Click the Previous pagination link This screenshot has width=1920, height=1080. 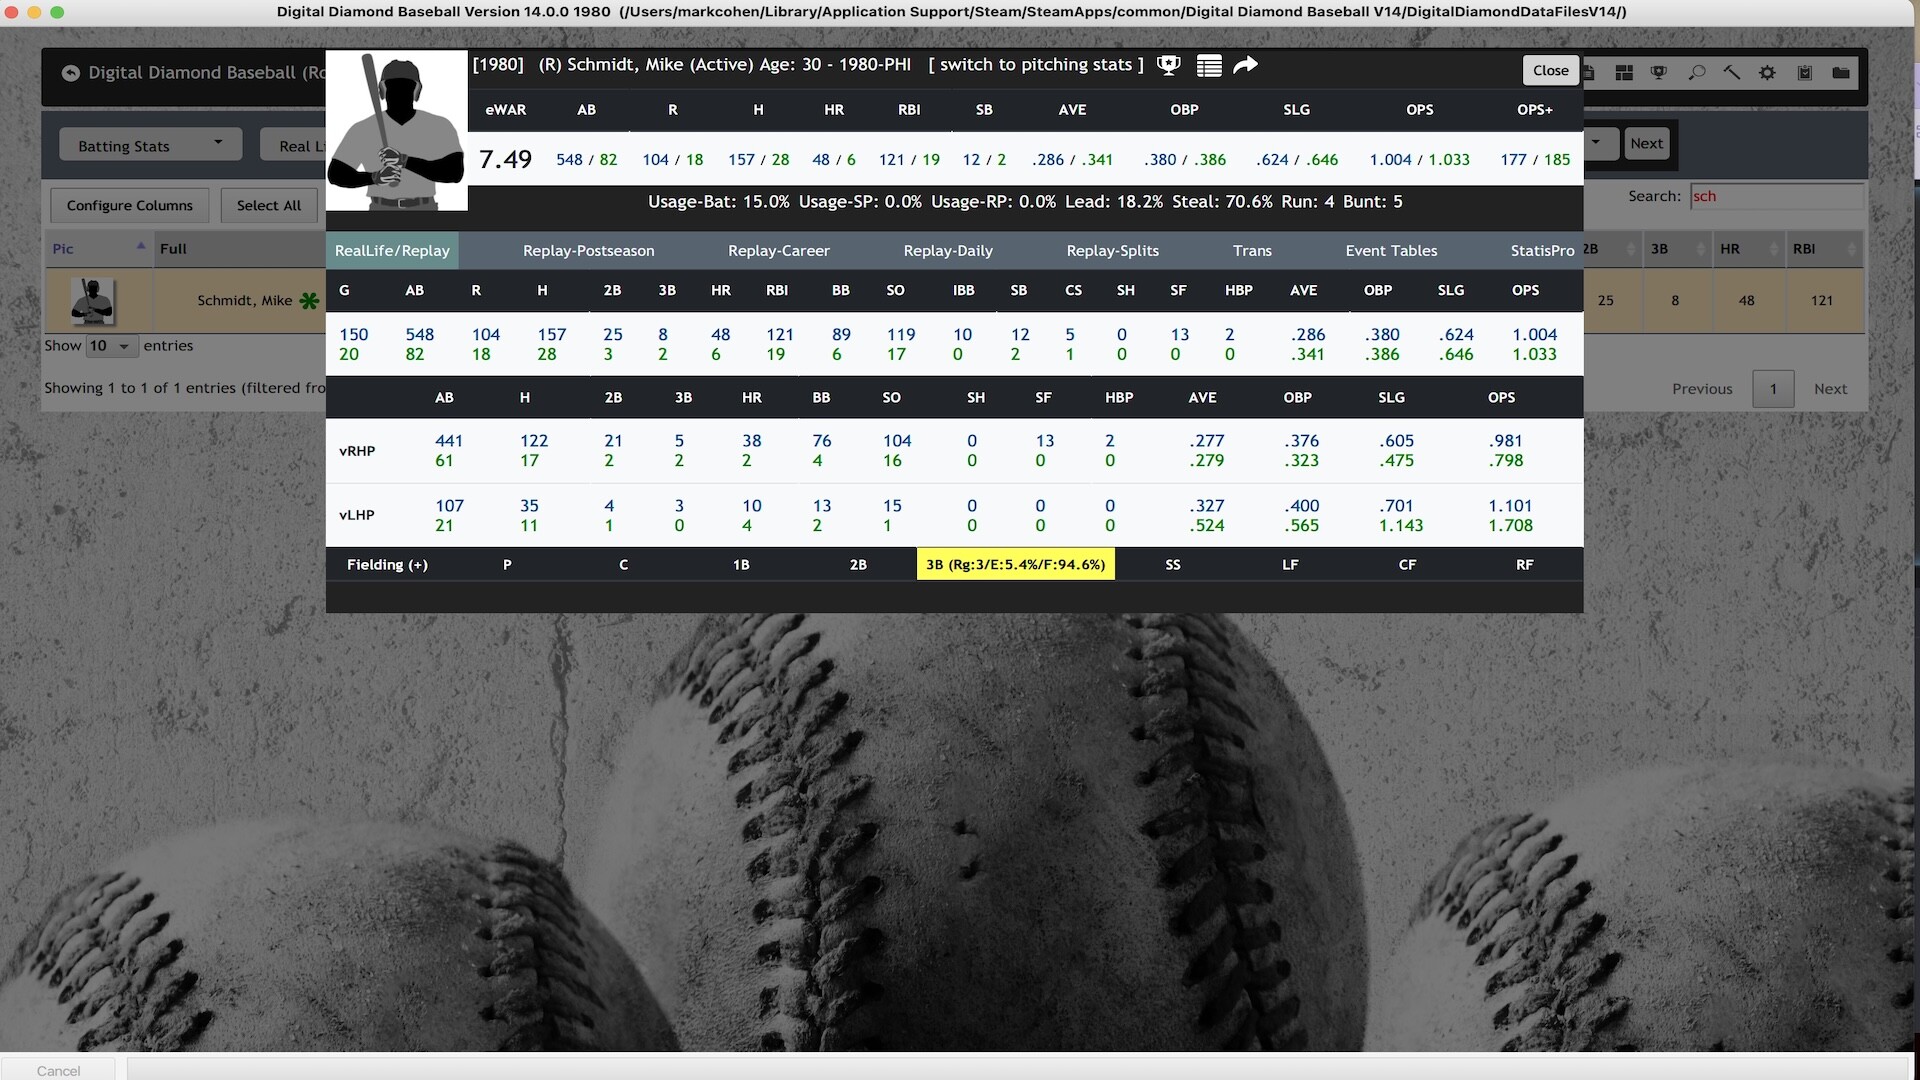[1702, 389]
